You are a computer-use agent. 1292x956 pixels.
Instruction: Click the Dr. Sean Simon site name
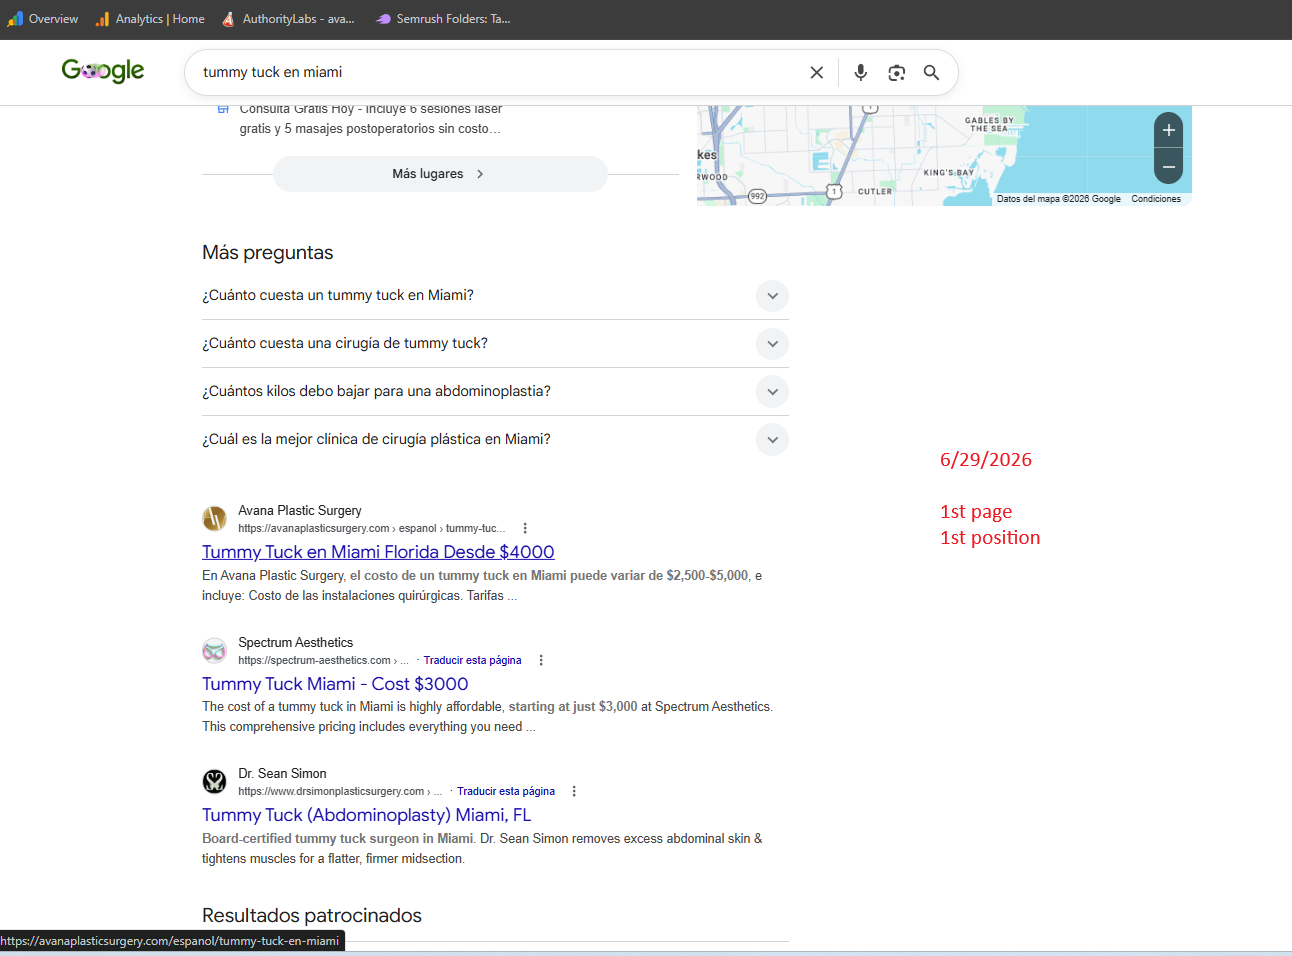pos(282,774)
